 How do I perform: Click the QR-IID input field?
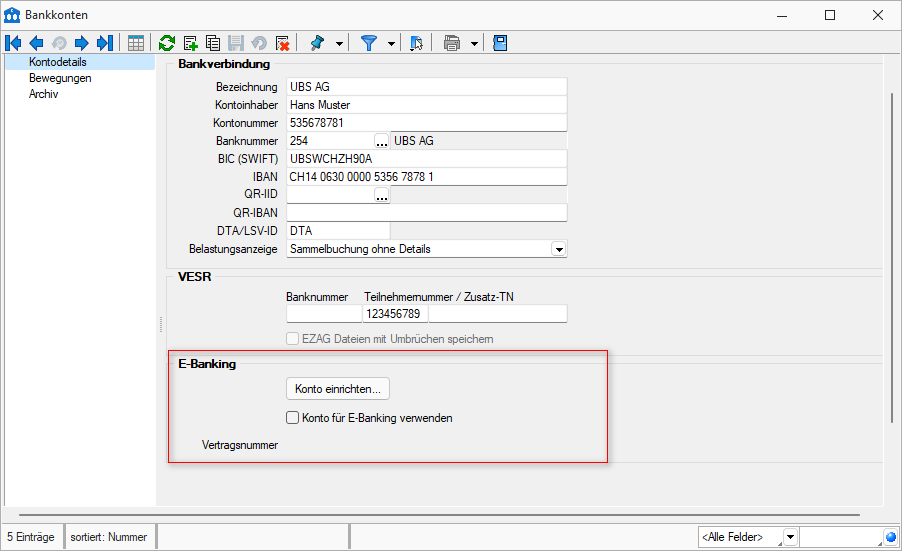click(330, 195)
